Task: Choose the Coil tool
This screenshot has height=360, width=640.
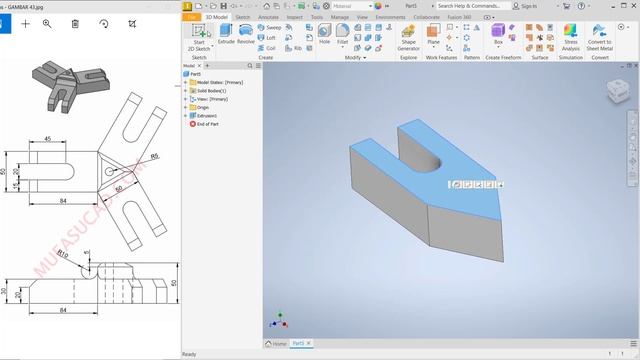Action: point(267,48)
